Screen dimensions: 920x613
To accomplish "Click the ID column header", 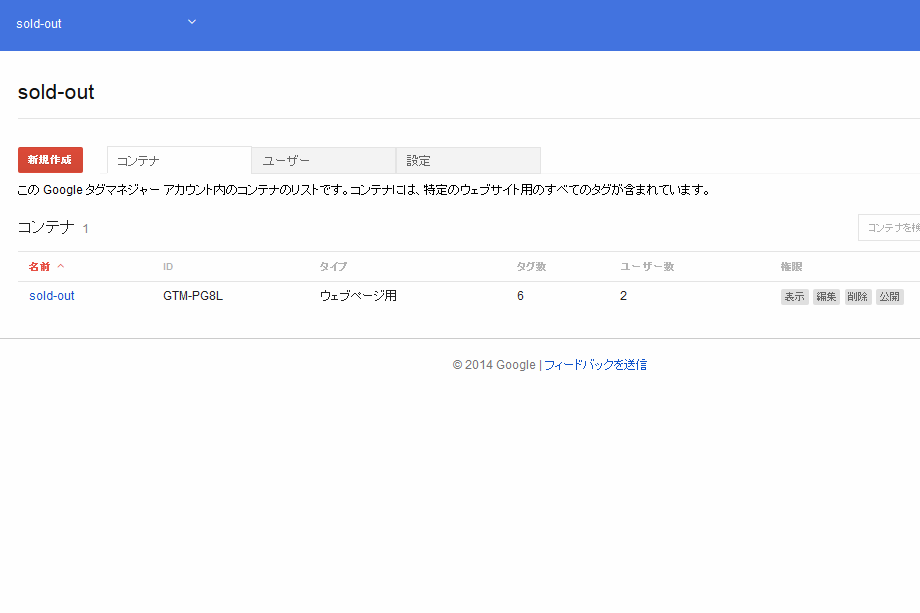I will (168, 267).
